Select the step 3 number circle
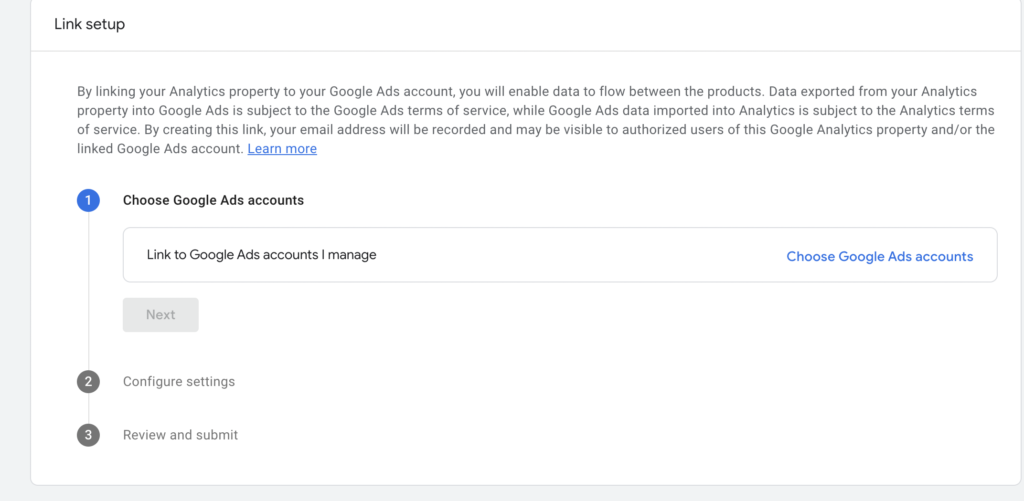Image resolution: width=1024 pixels, height=501 pixels. pyautogui.click(x=88, y=435)
